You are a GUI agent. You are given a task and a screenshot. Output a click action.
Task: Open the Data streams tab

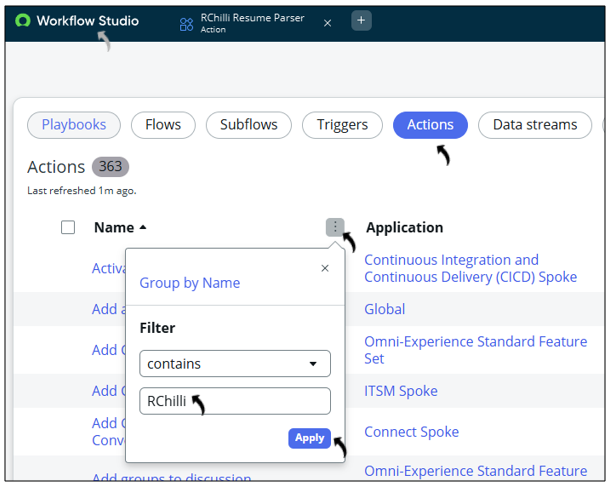(x=534, y=125)
